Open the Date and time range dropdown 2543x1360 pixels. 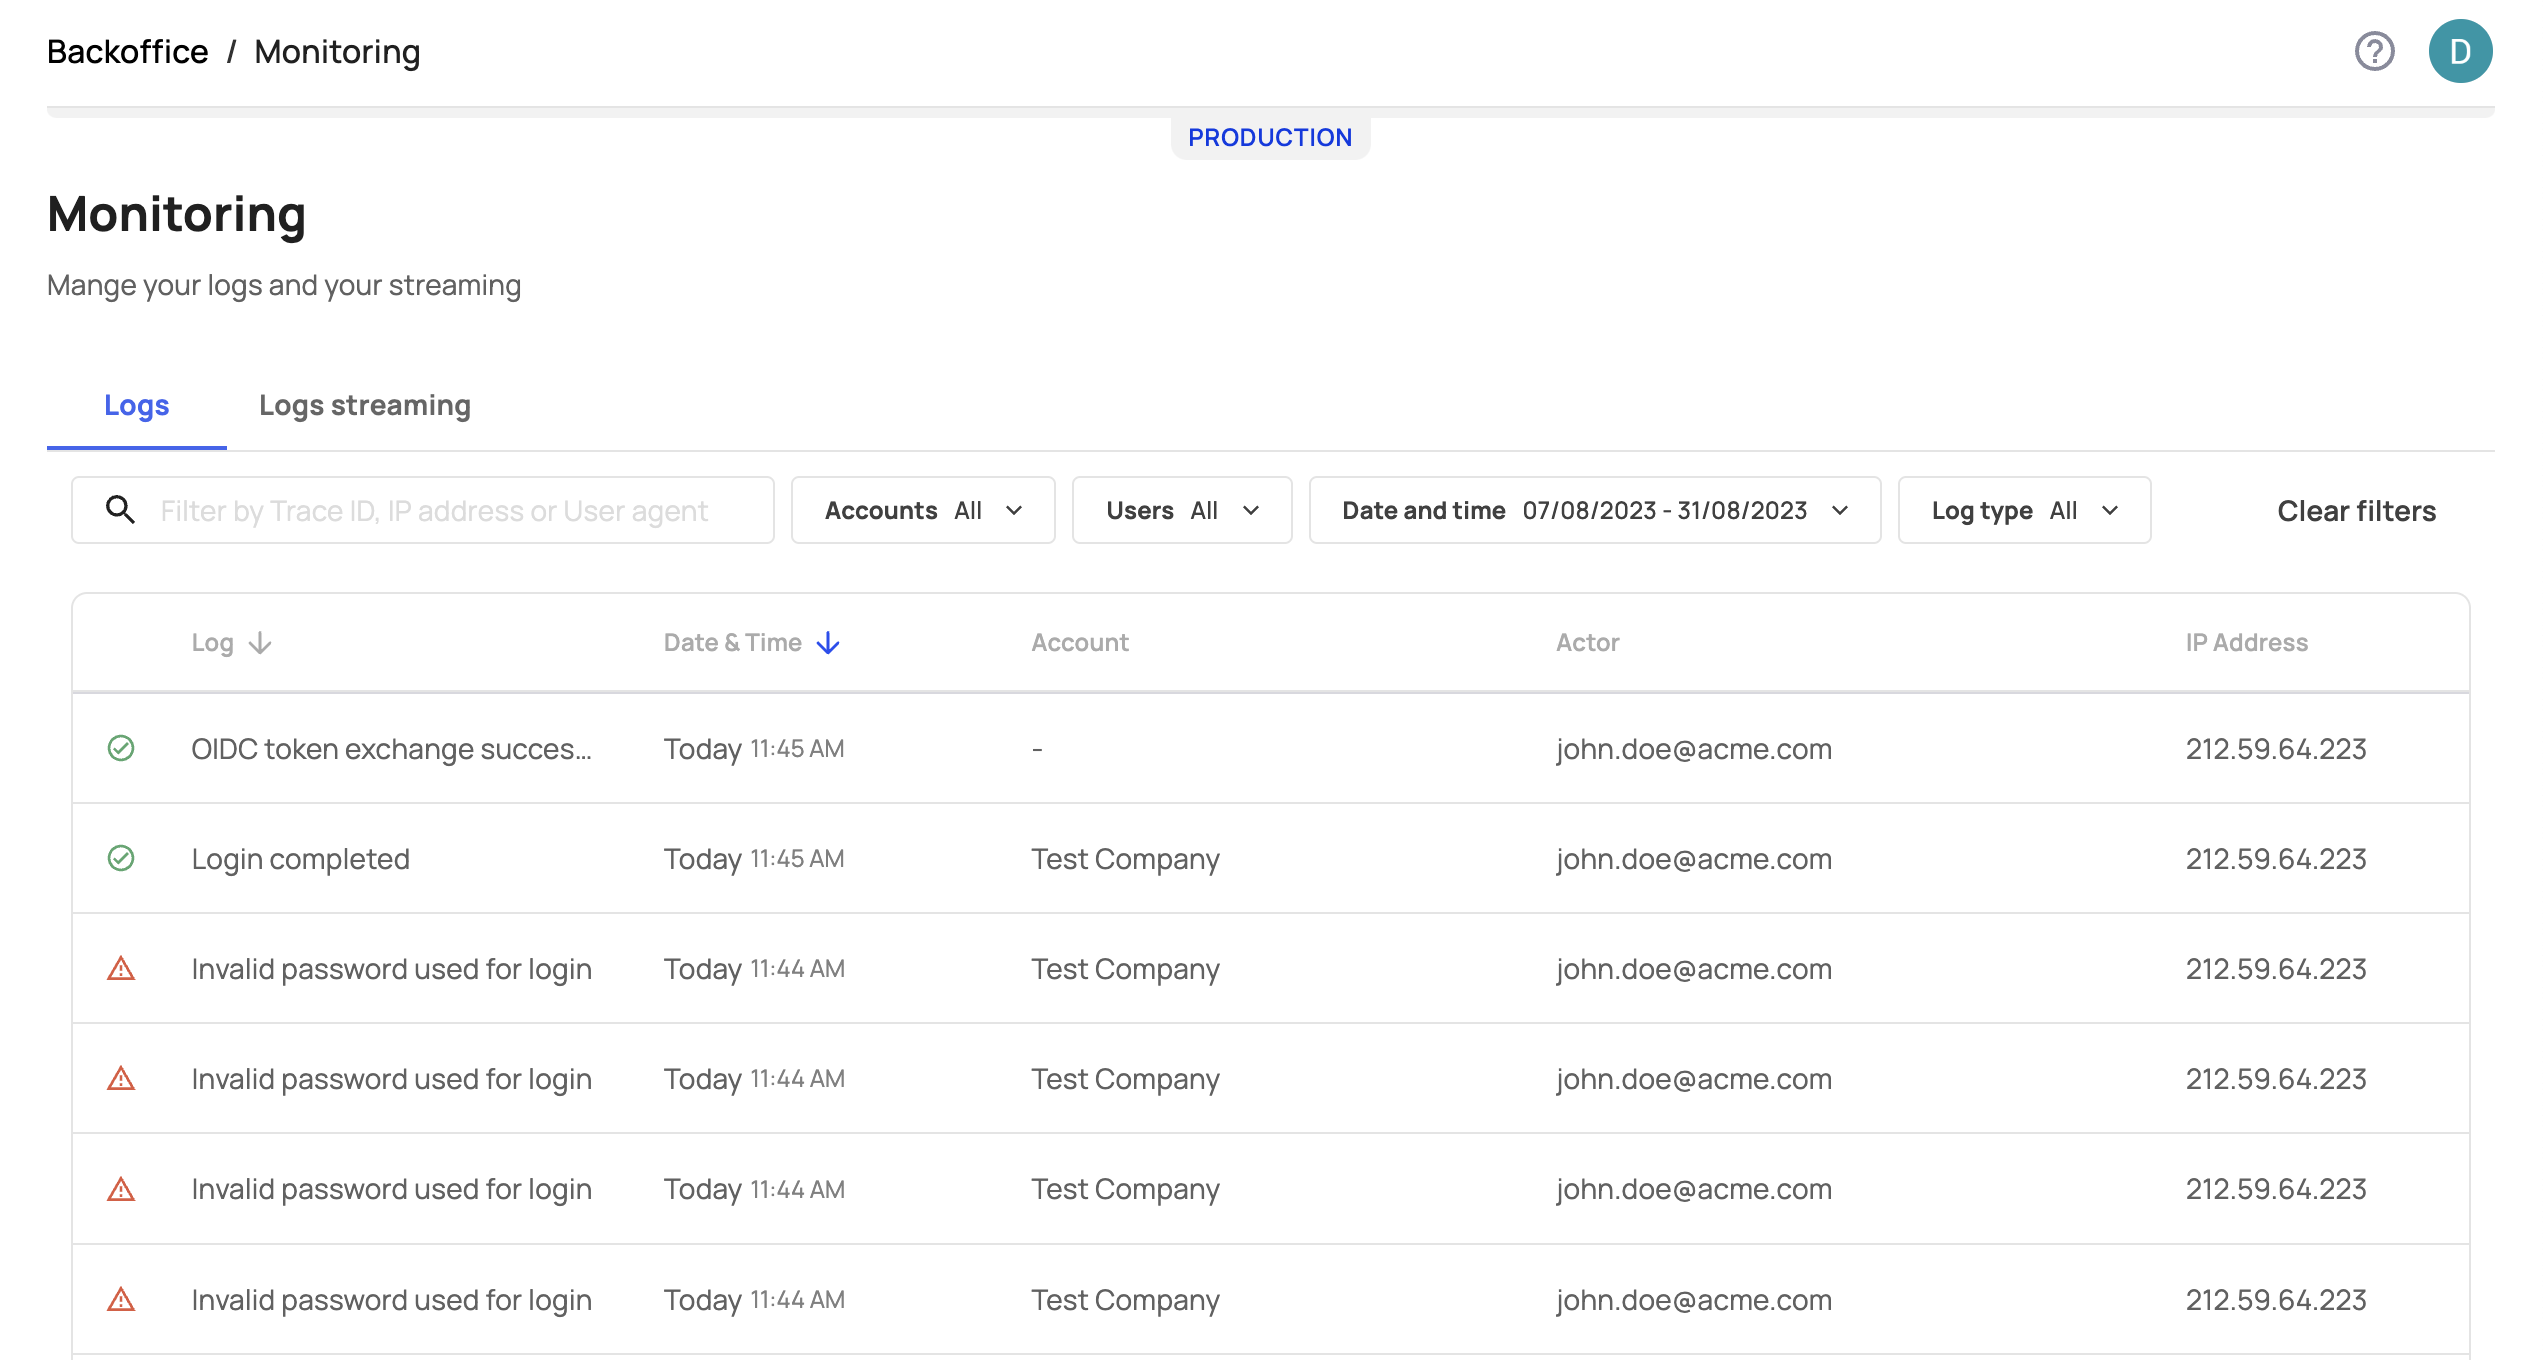(1594, 510)
